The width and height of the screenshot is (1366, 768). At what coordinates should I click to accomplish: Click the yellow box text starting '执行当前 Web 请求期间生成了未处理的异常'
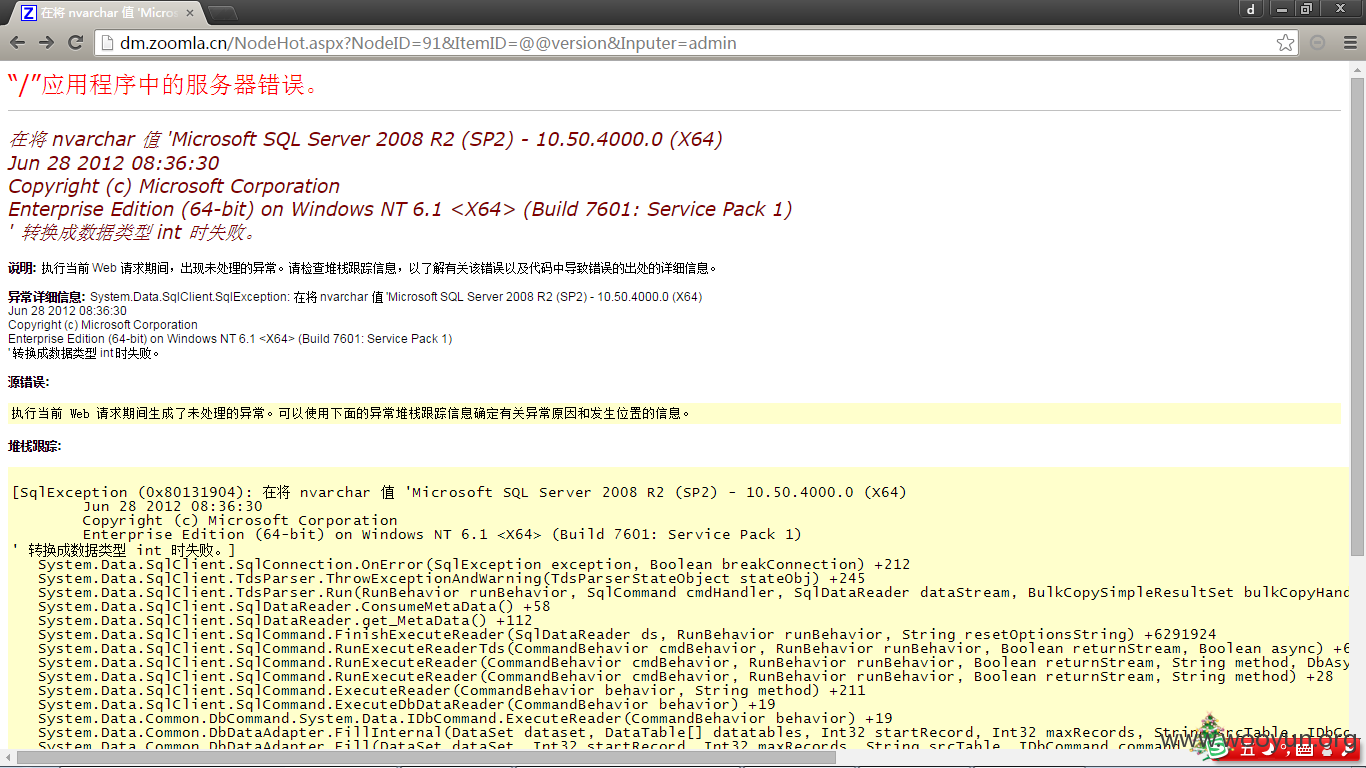point(351,413)
